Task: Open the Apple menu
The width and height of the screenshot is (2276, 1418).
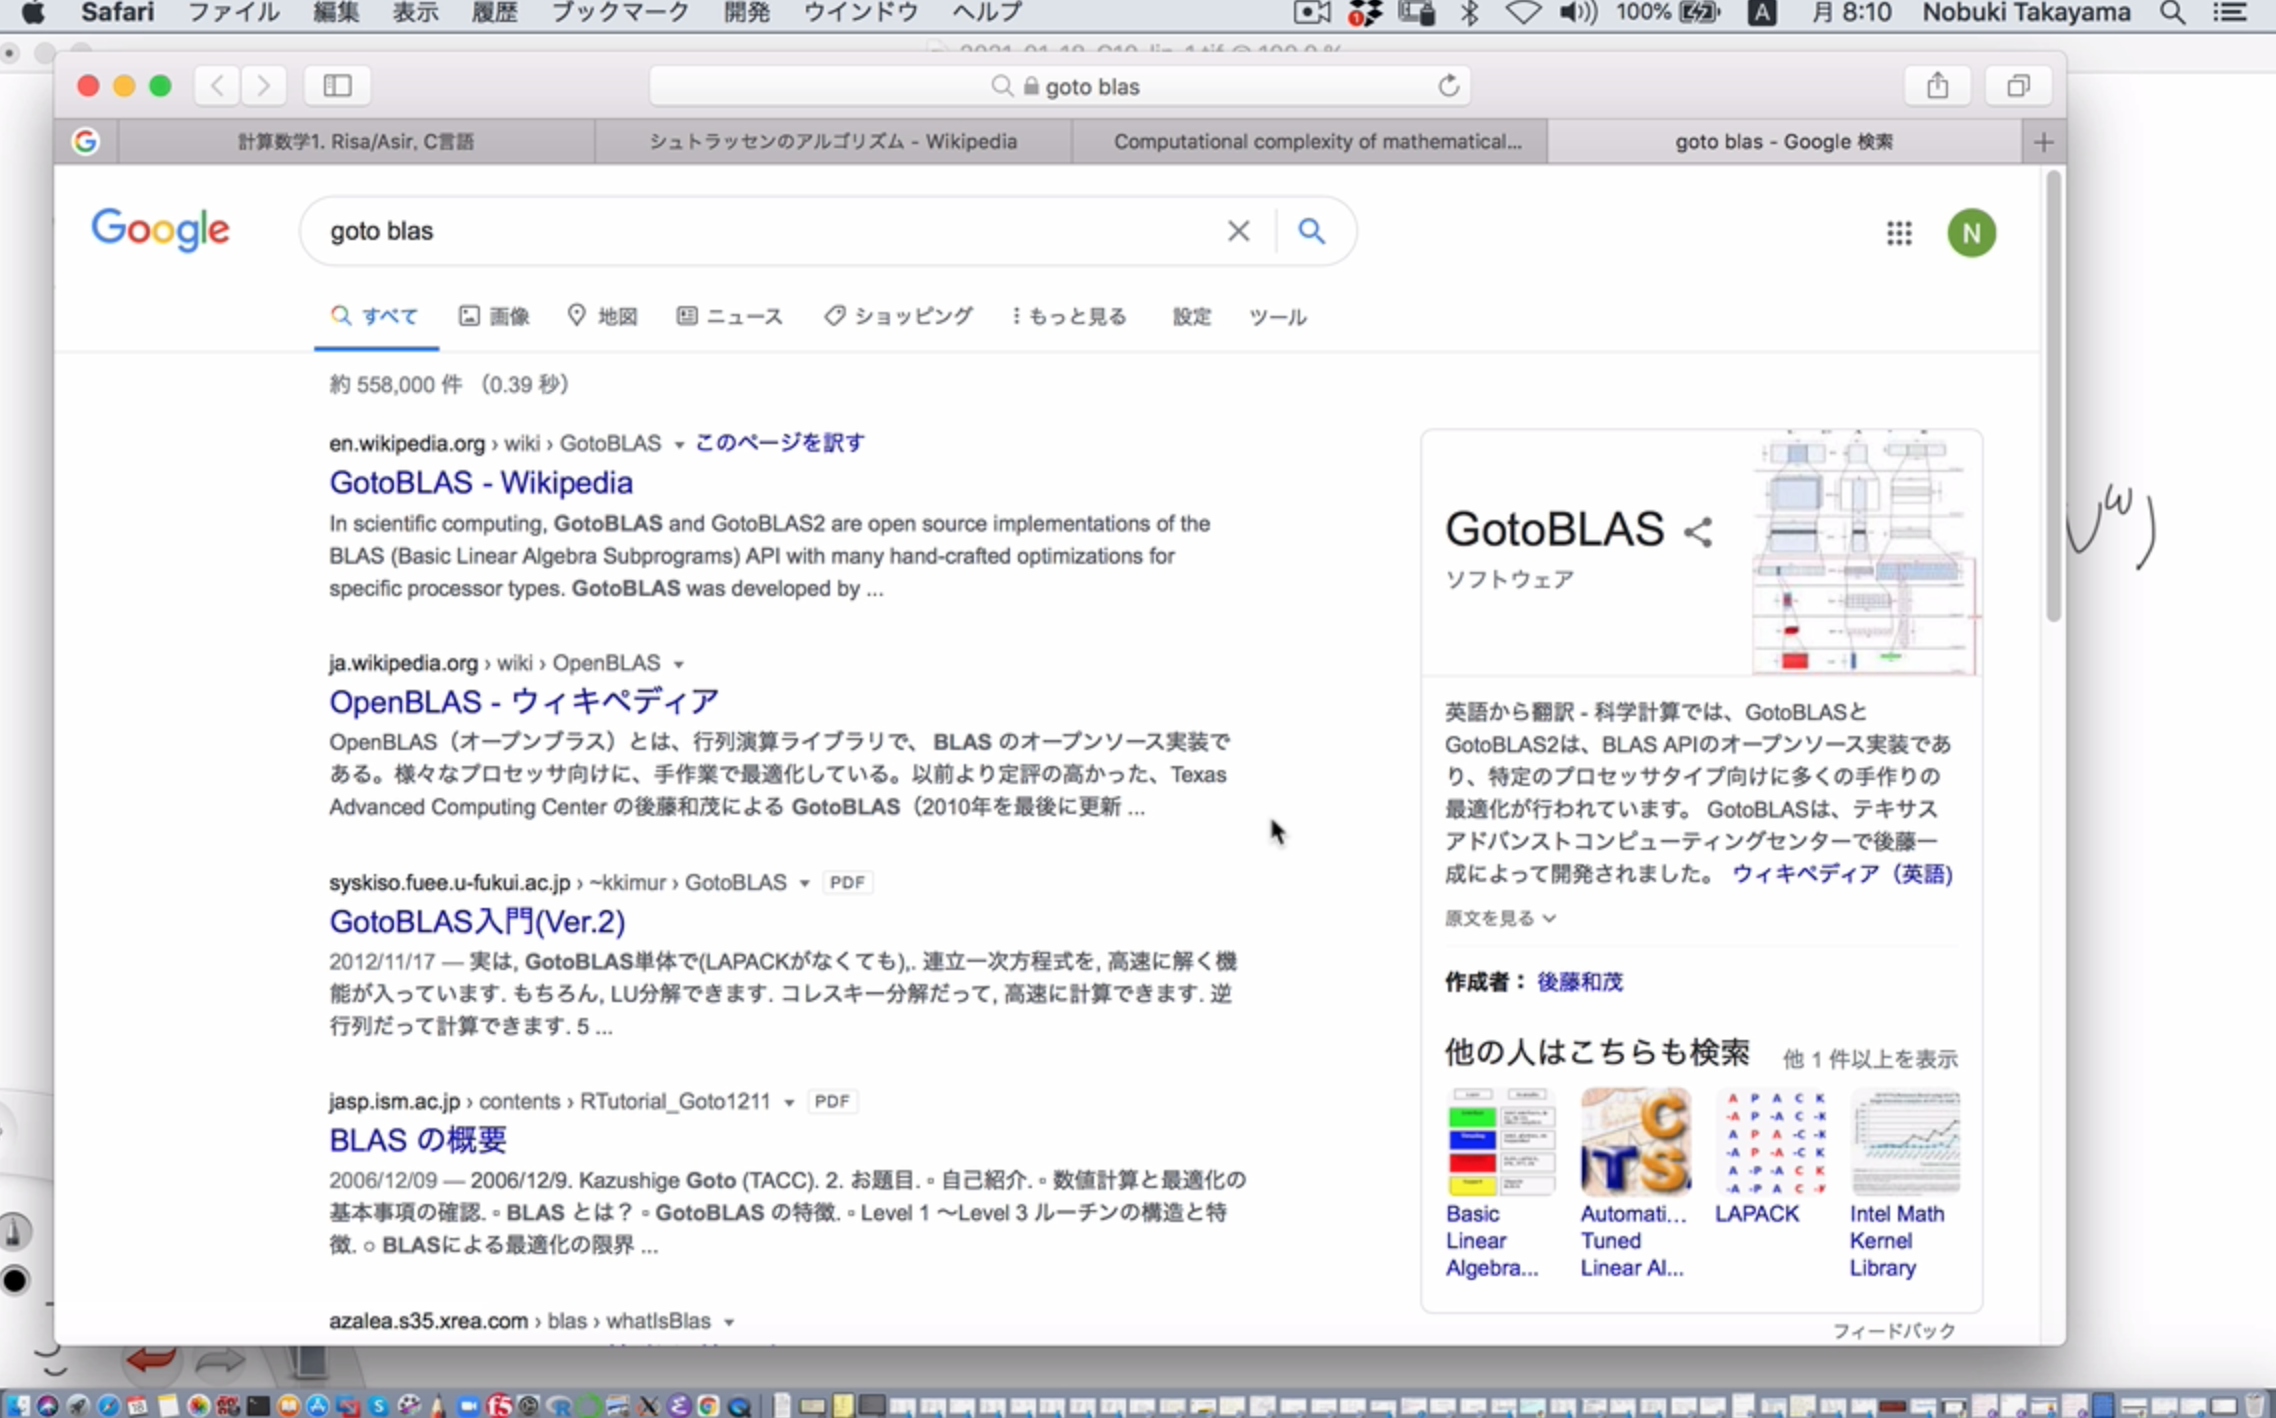Action: click(x=32, y=12)
